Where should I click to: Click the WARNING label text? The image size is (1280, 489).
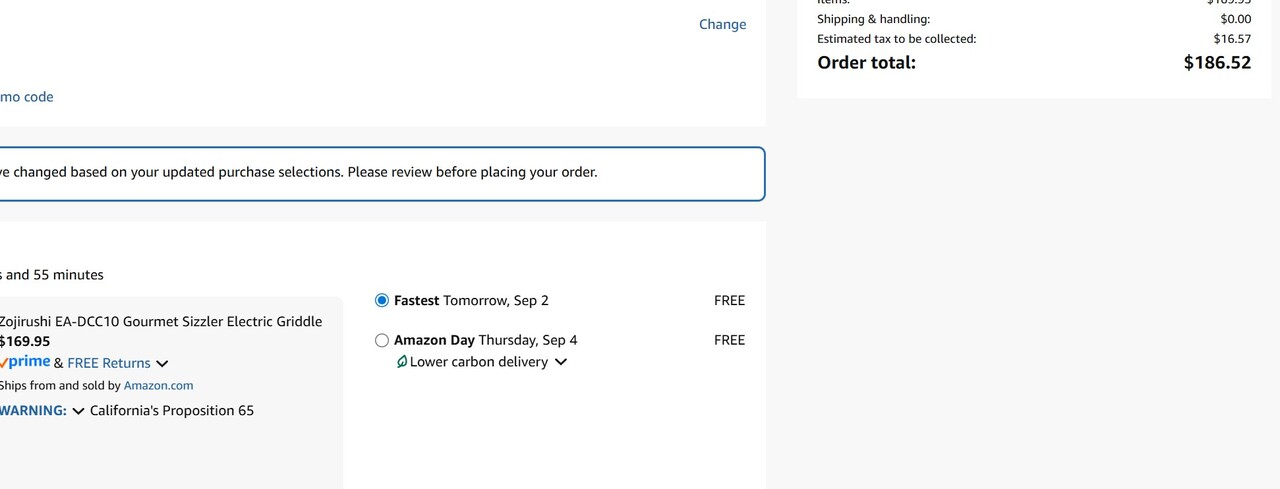click(33, 411)
